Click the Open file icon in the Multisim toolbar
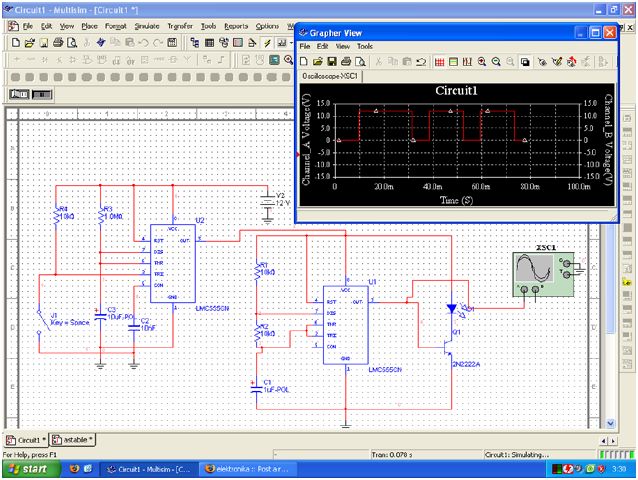 point(30,43)
